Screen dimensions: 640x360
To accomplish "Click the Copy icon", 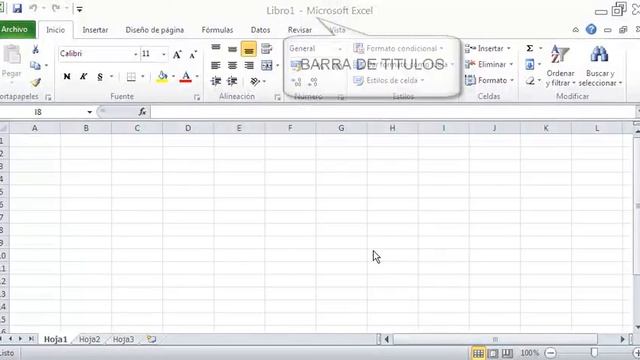I will 36,65.
